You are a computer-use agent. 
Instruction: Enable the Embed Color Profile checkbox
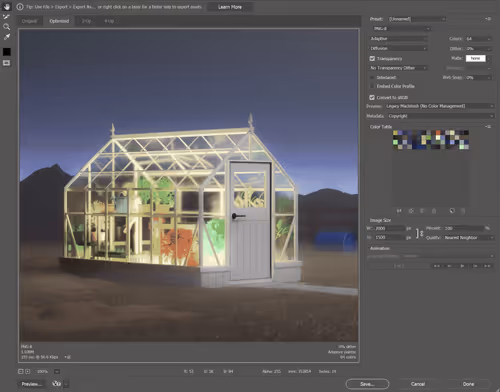372,86
